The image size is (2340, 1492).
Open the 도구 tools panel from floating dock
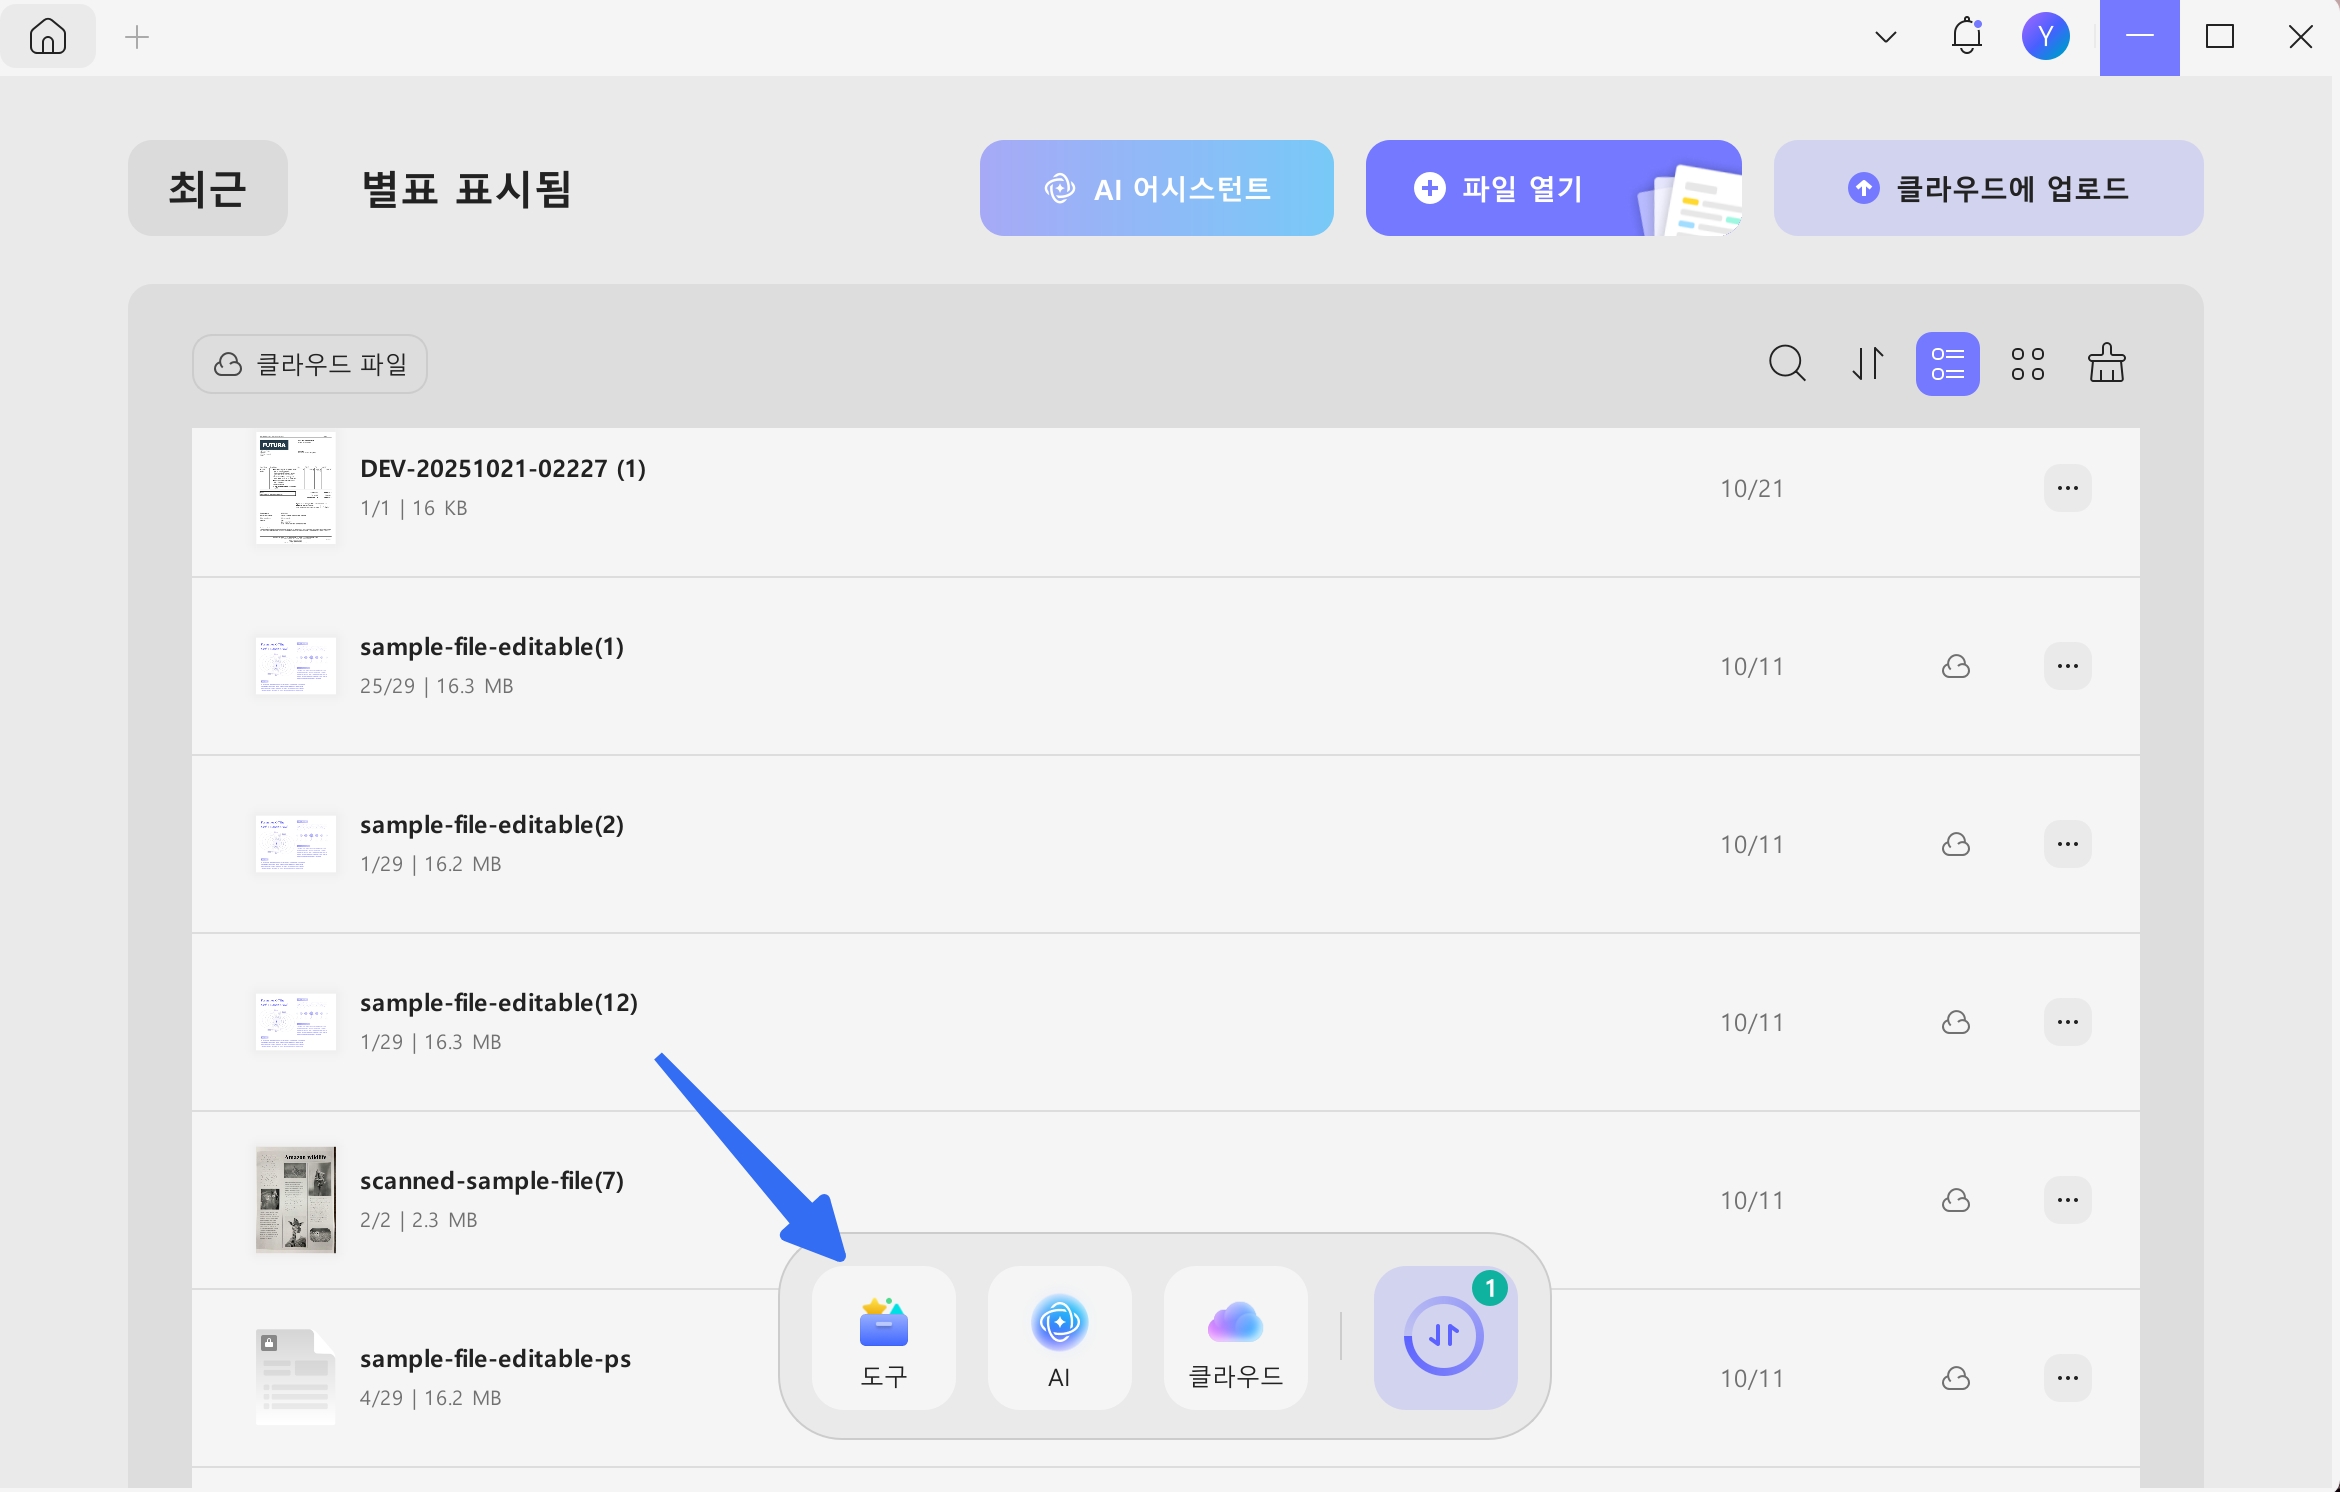coord(884,1338)
